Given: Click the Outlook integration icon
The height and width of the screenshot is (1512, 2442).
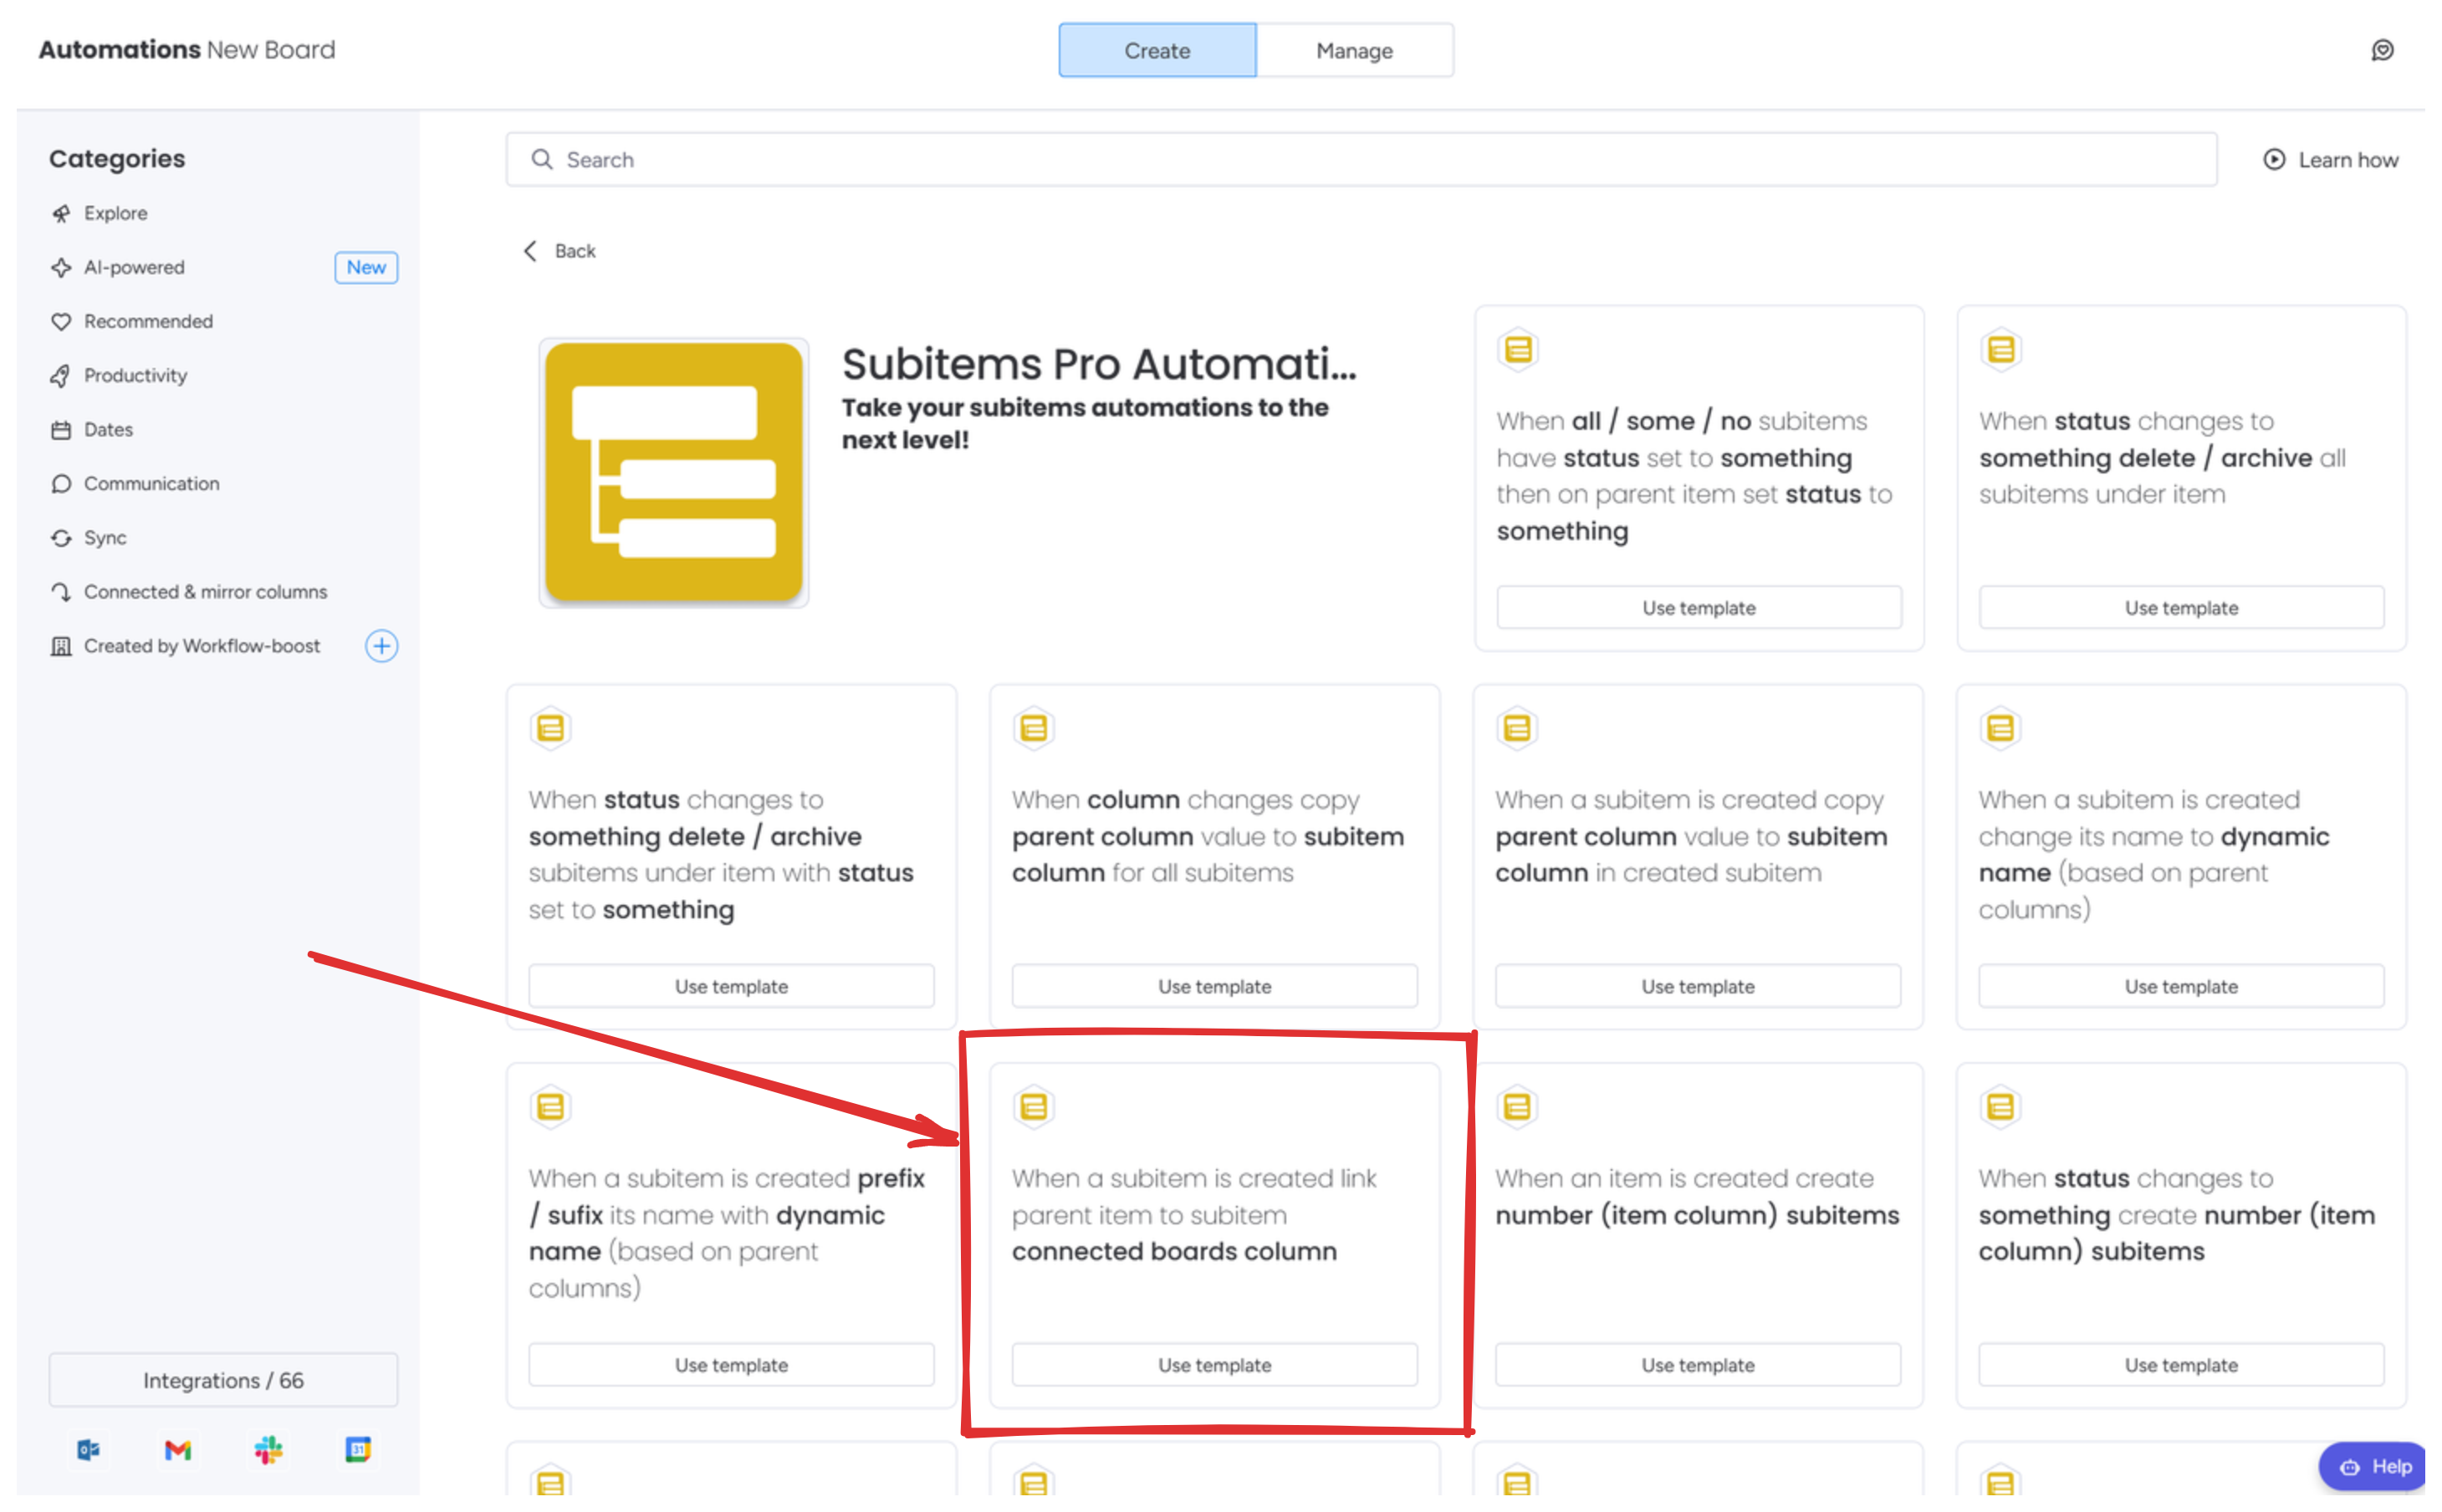Looking at the screenshot, I should click(88, 1449).
